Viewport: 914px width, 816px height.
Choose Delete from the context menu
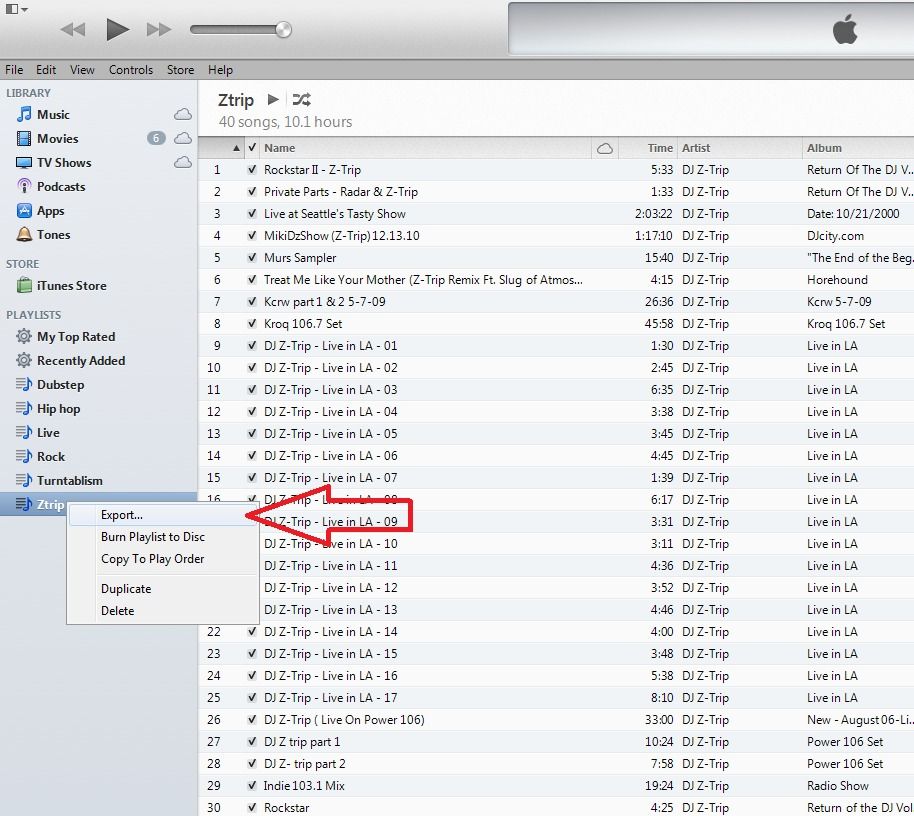(x=117, y=611)
